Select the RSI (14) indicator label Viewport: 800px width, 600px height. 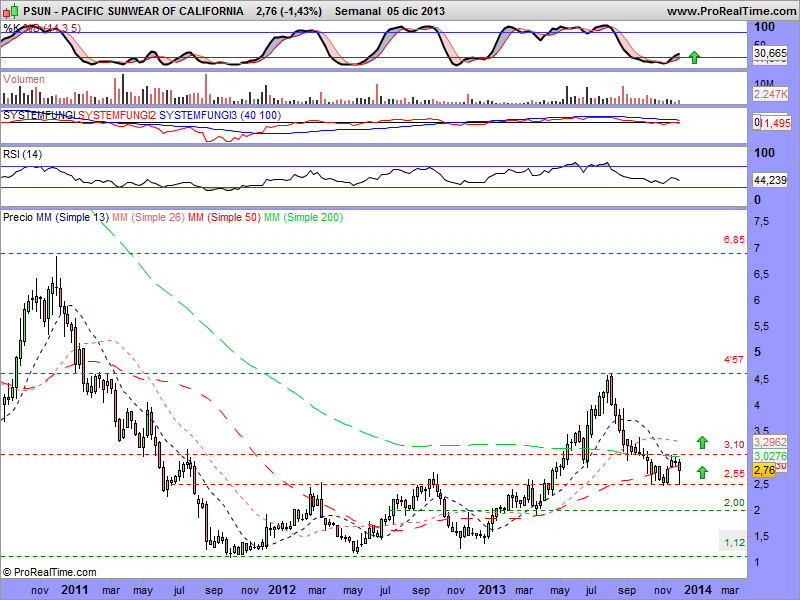coord(22,154)
